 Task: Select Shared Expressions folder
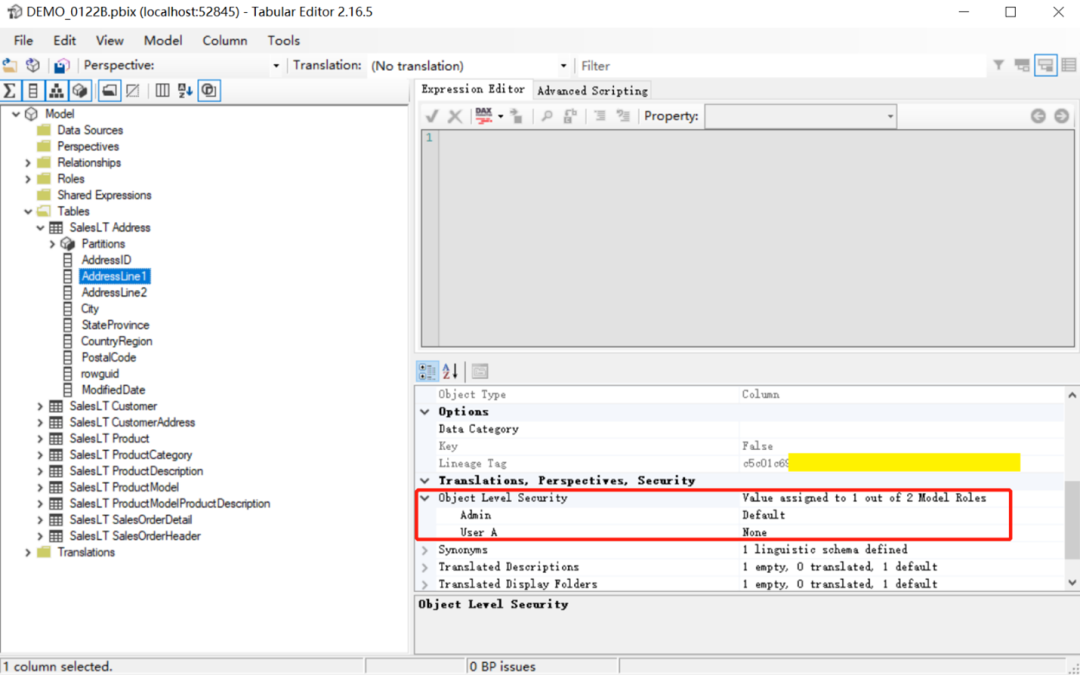[x=104, y=195]
